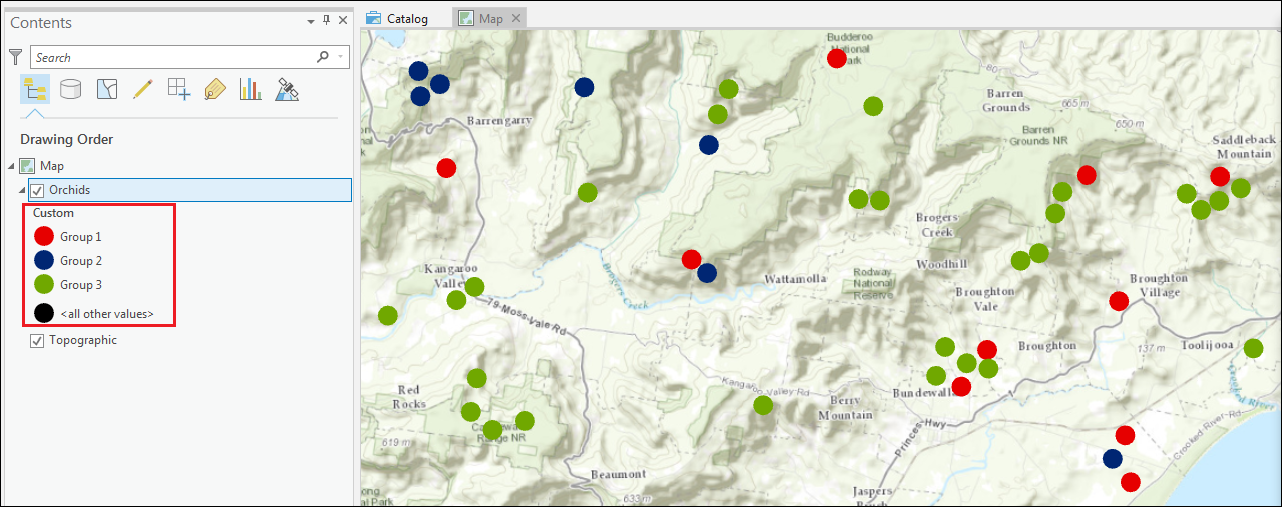Select List By Editing pencil icon
The height and width of the screenshot is (507, 1282).
[x=142, y=89]
